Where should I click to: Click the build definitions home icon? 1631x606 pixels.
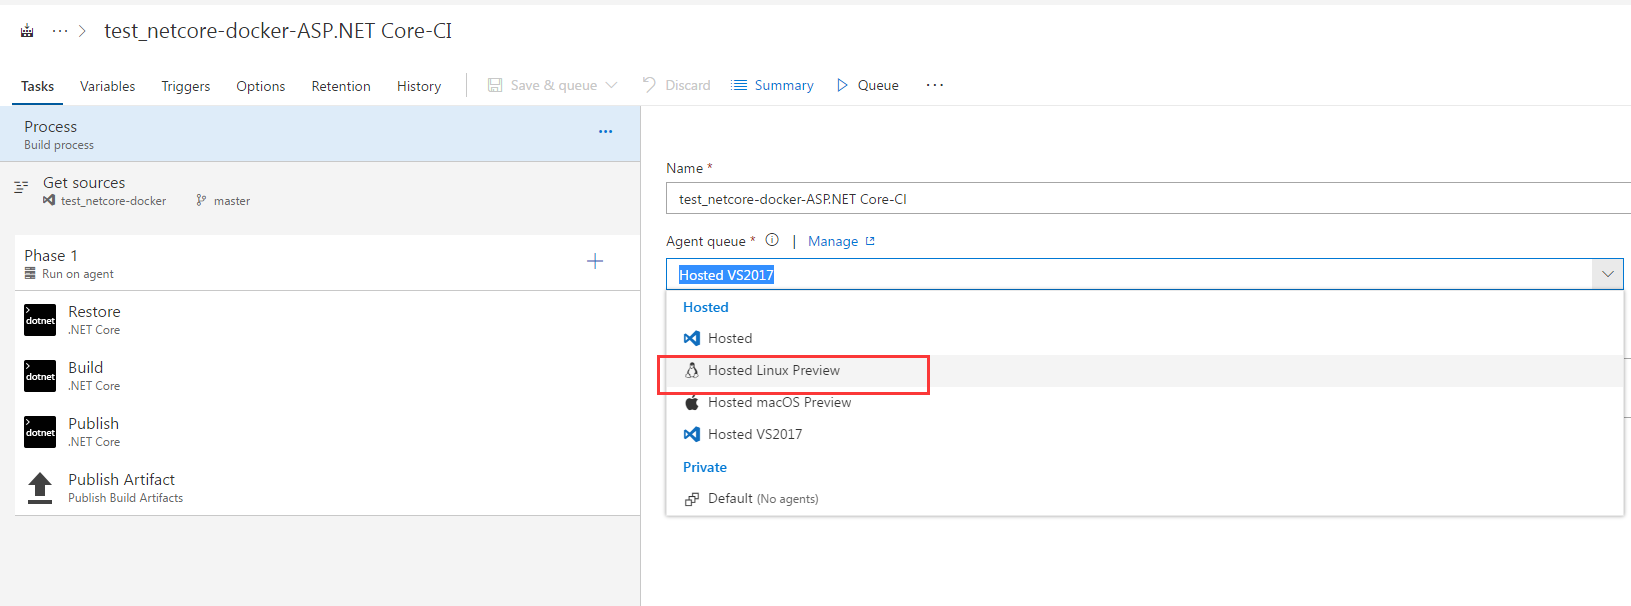27,31
